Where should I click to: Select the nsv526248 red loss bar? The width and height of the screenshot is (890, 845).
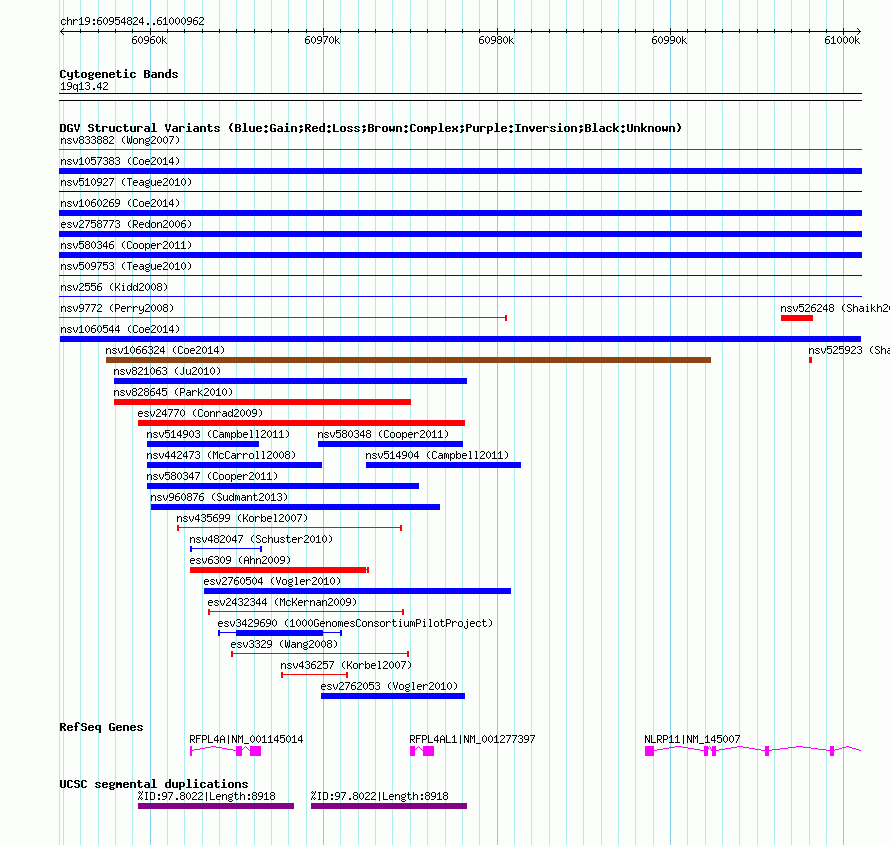(797, 318)
